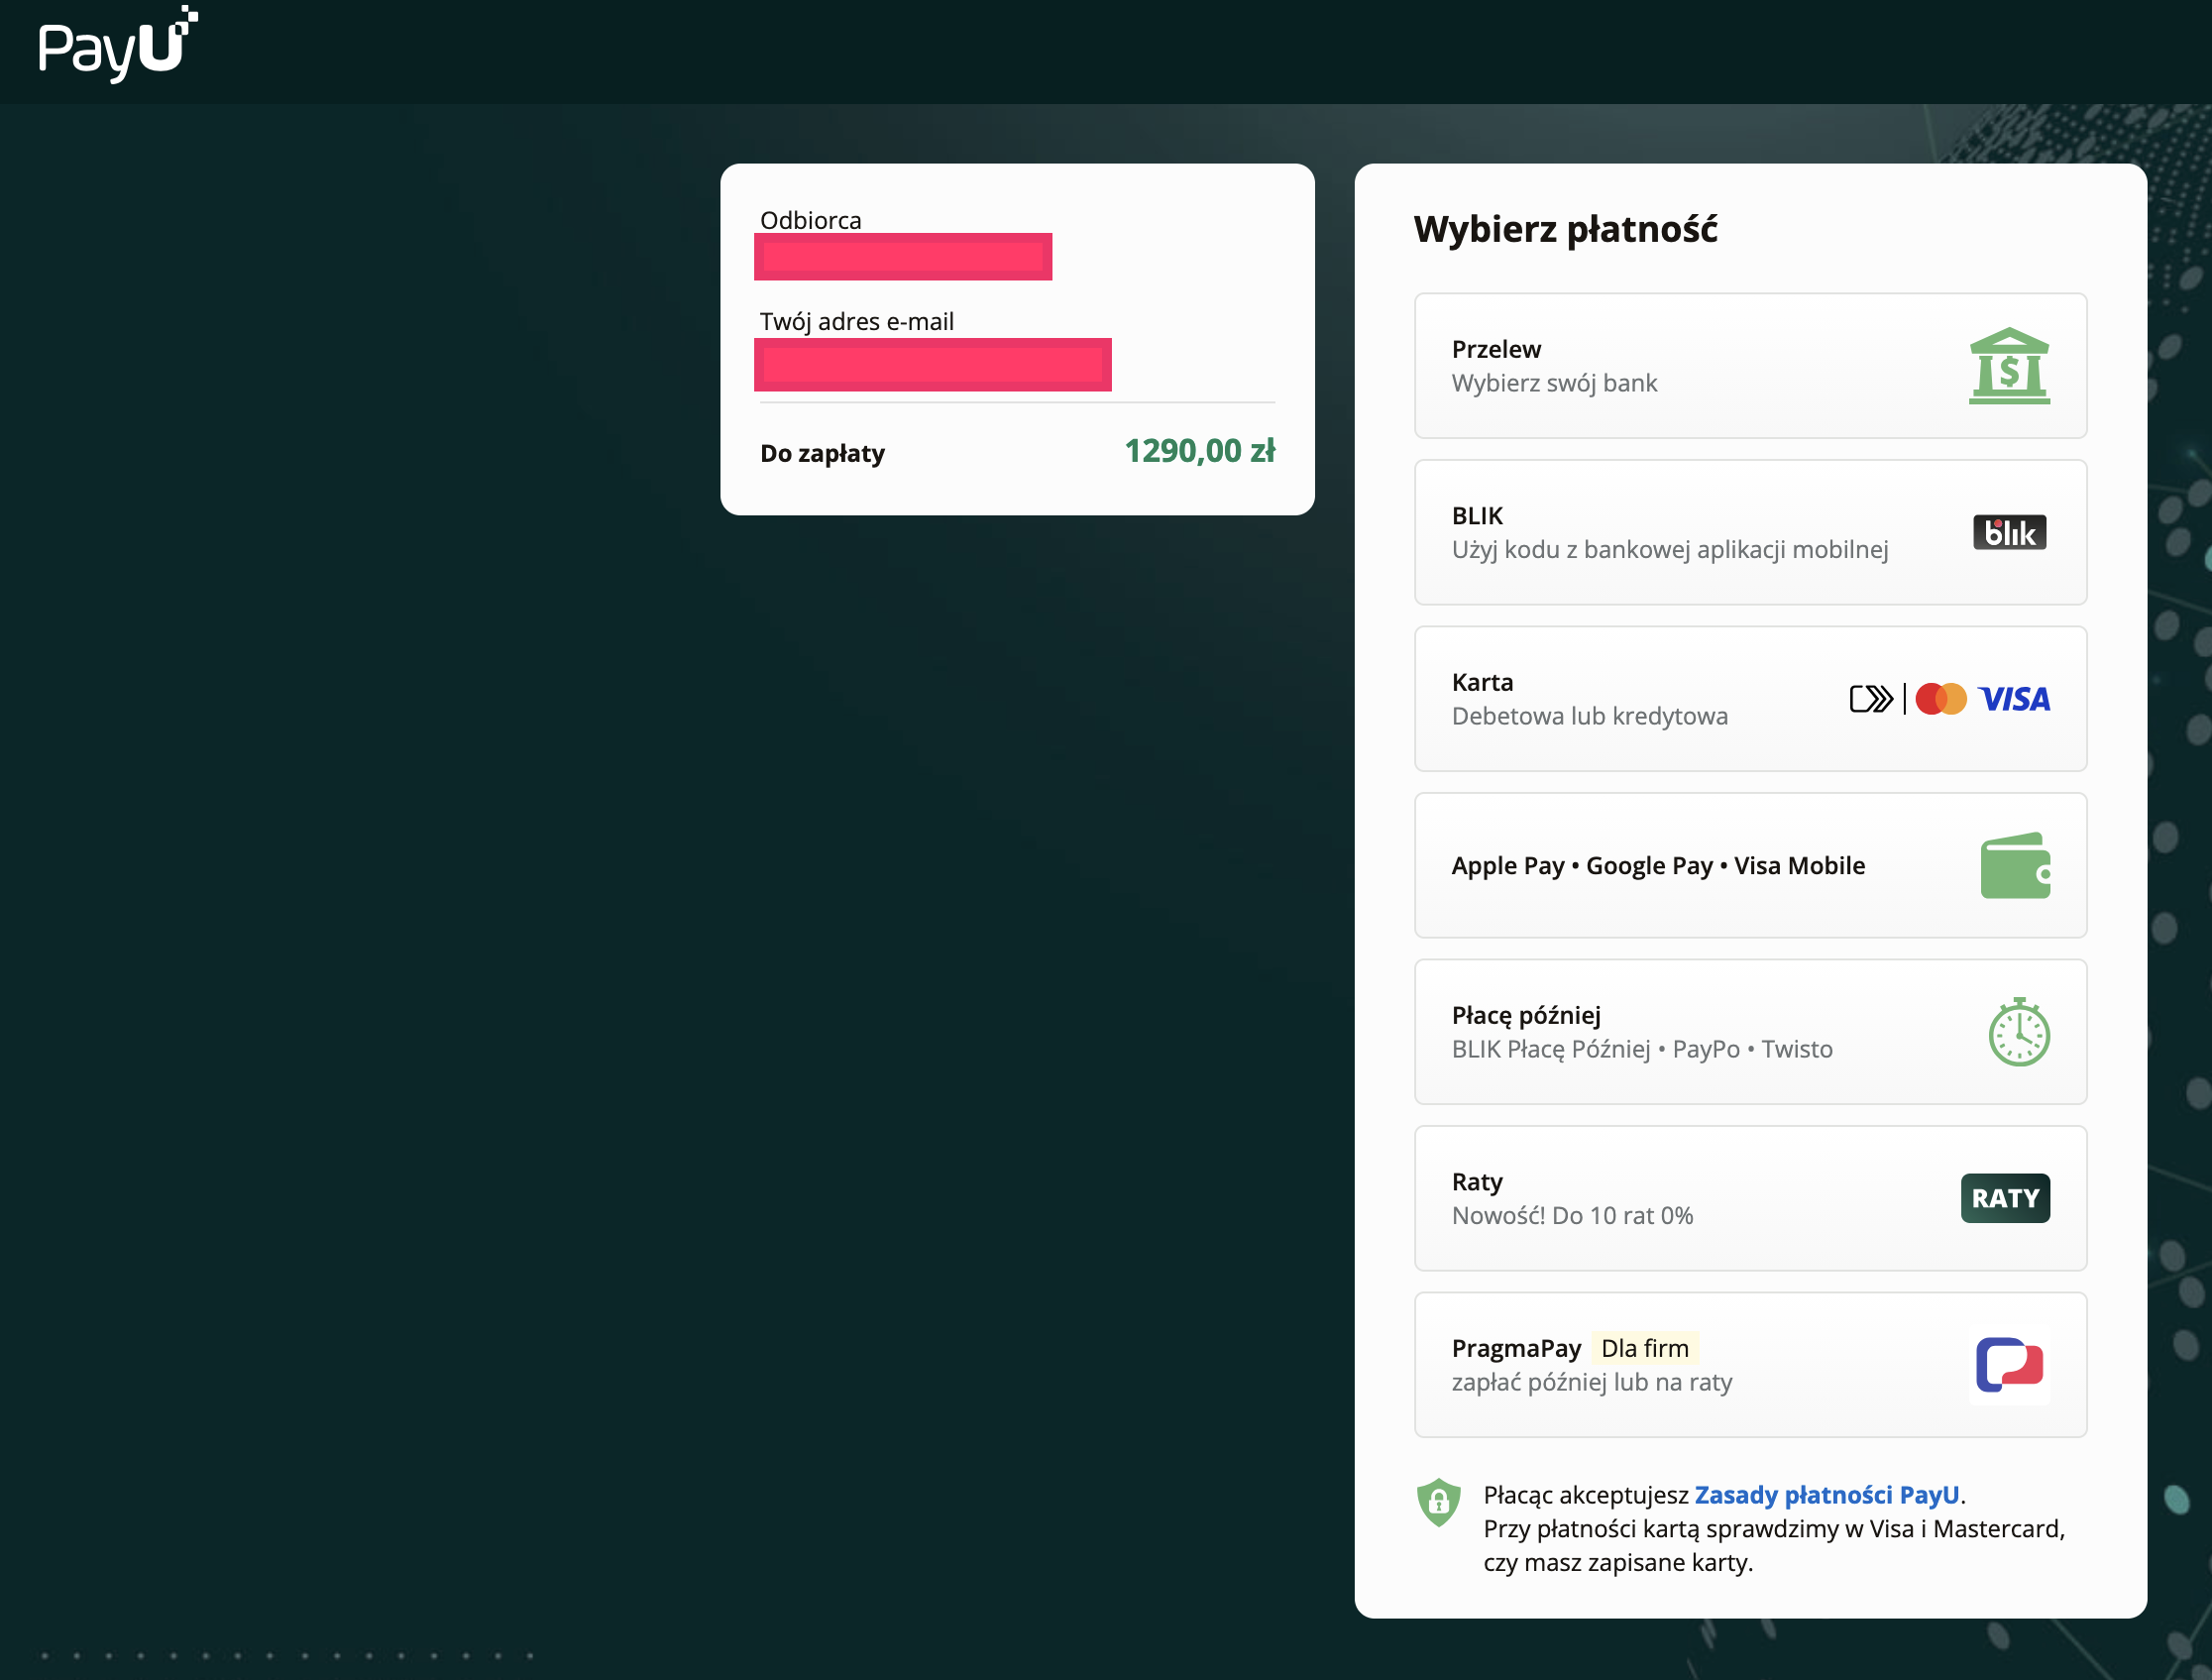This screenshot has height=1680, width=2212.
Task: Click the Mastercard logo
Action: point(1940,699)
